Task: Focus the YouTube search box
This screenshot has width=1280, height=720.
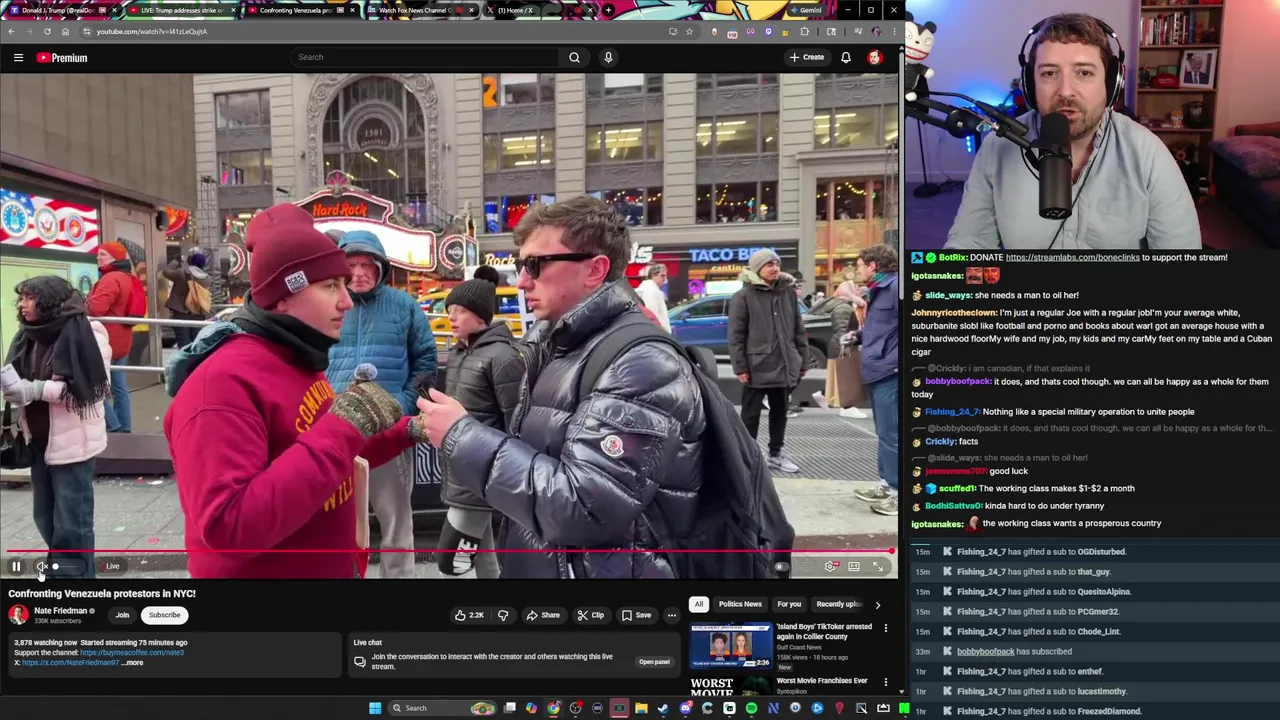Action: [x=425, y=57]
